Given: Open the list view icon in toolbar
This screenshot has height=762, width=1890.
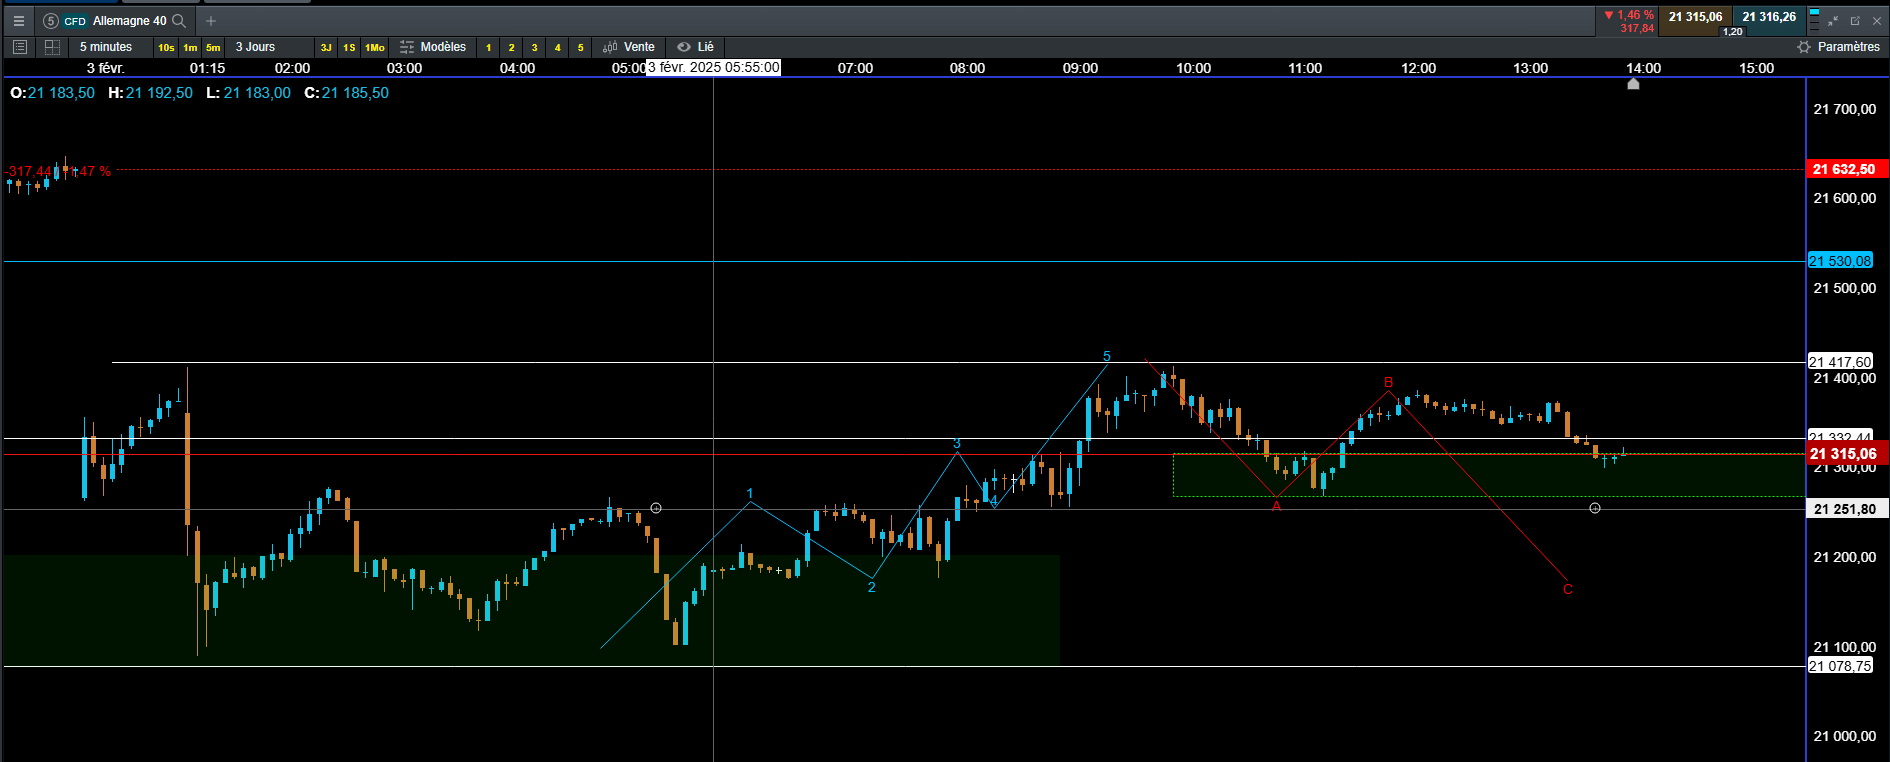Looking at the screenshot, I should [x=19, y=47].
